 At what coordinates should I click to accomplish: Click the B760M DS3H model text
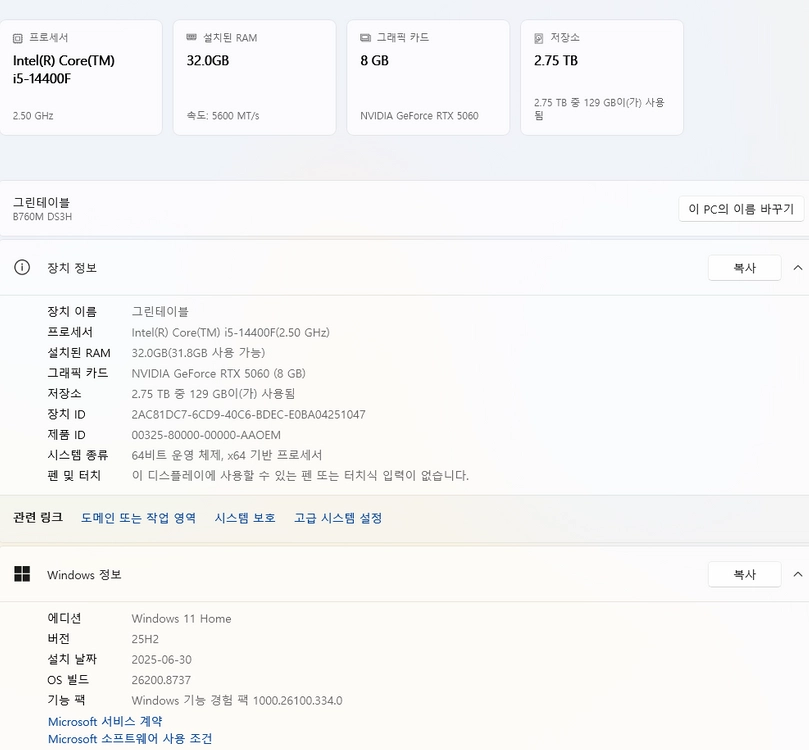point(42,217)
